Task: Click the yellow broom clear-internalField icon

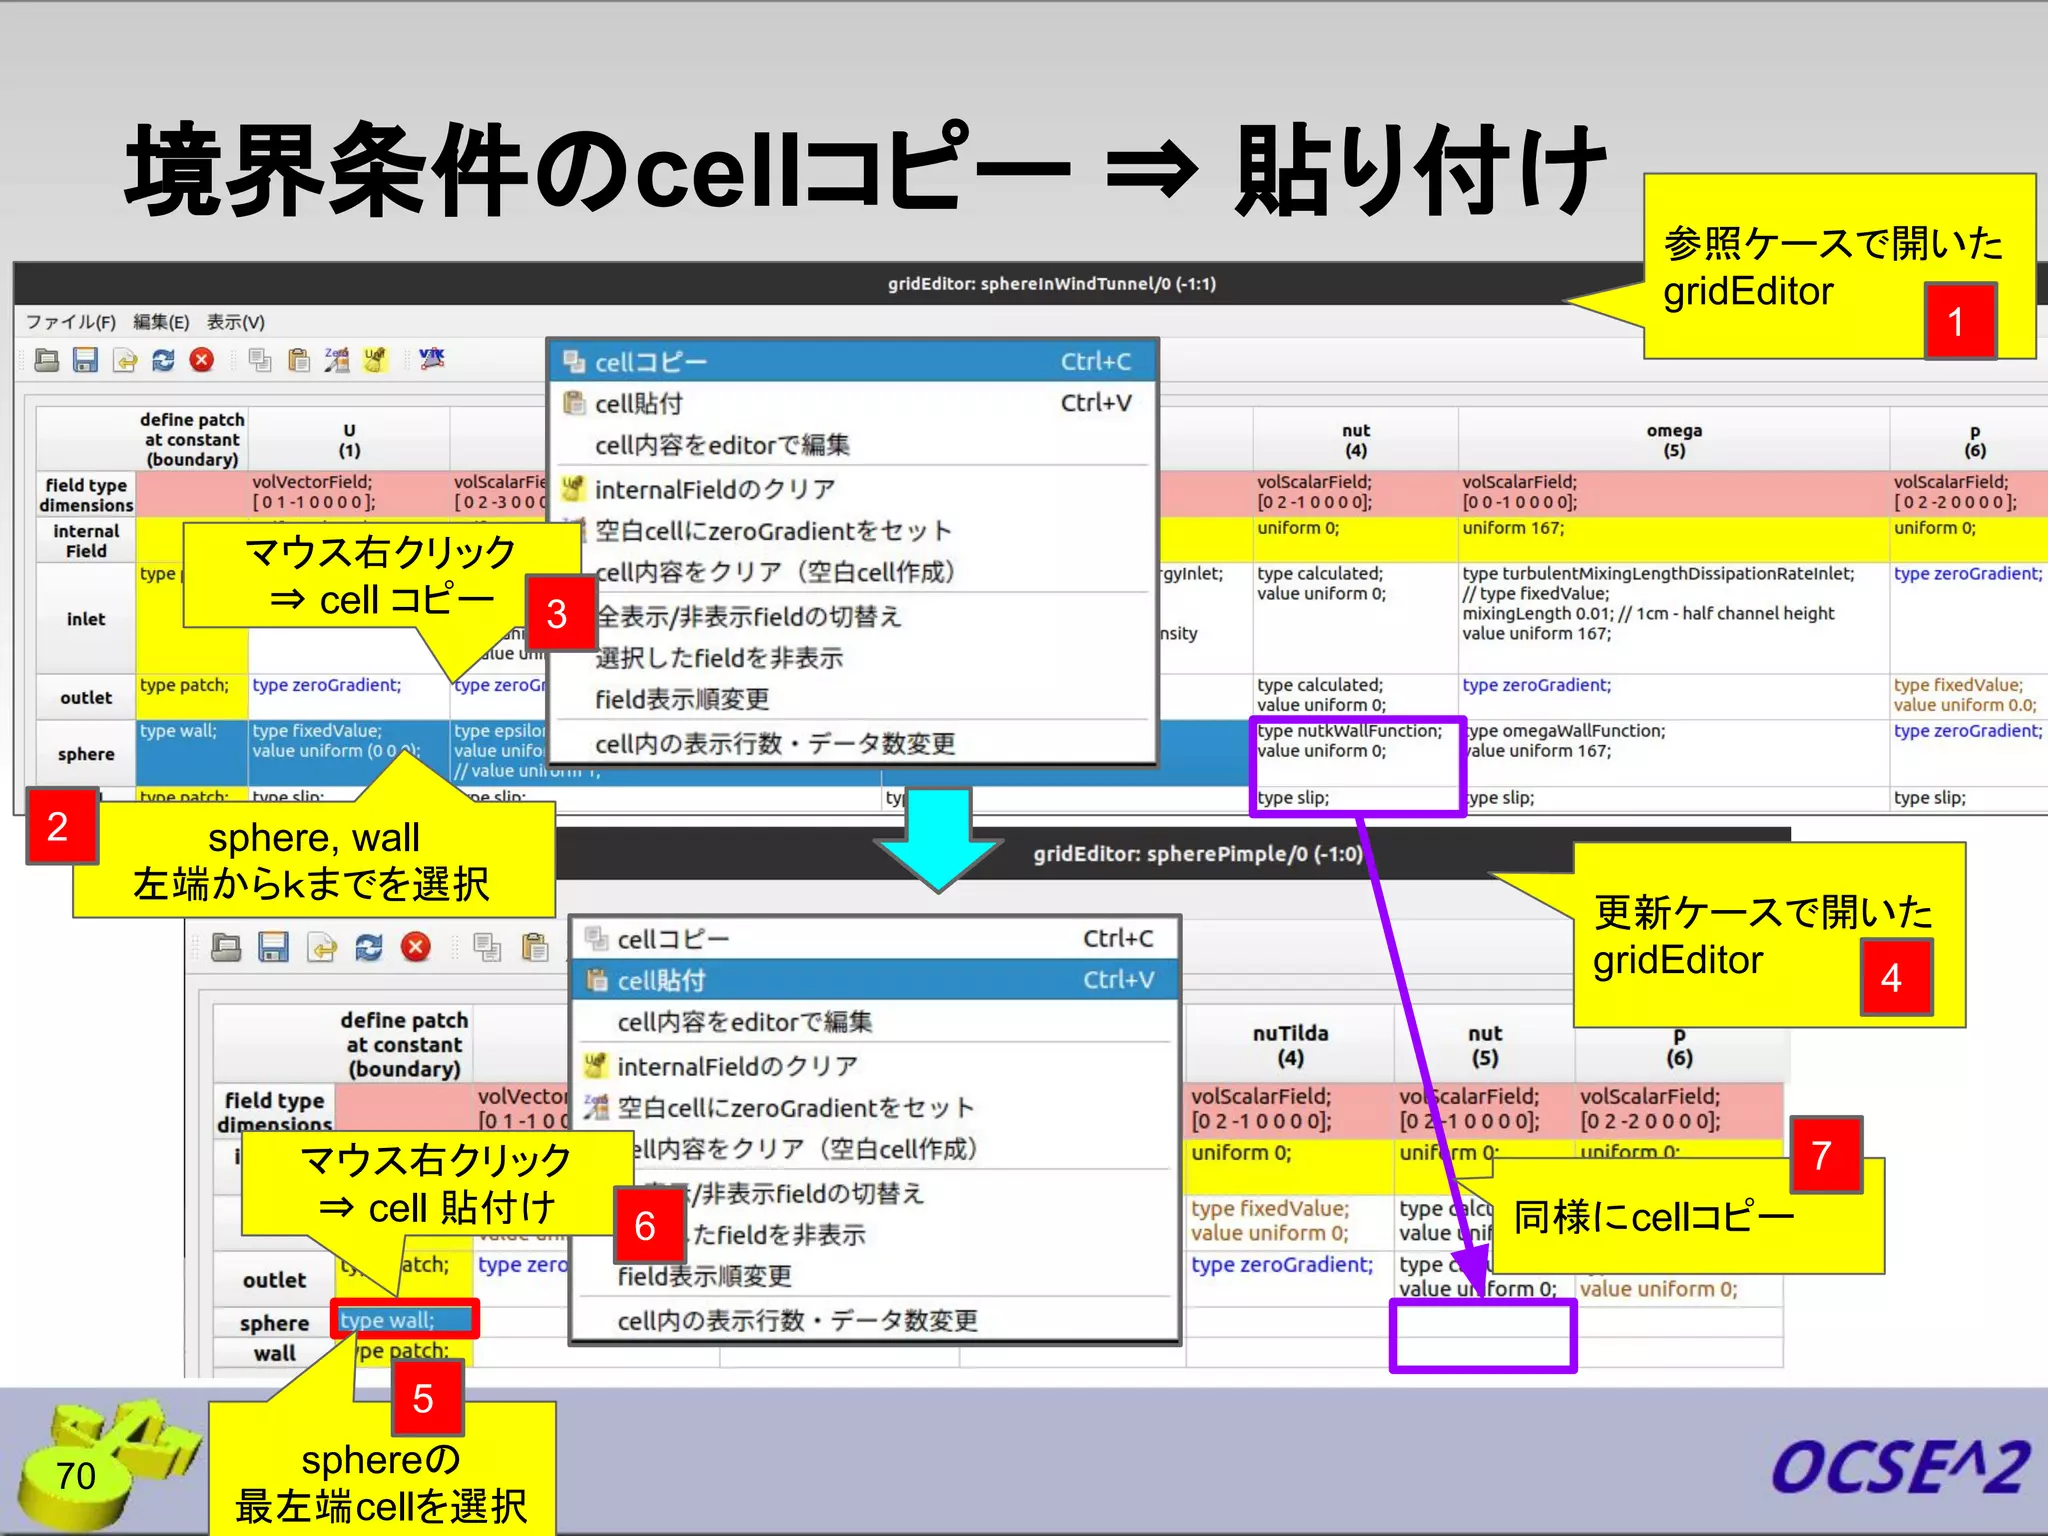Action: coord(375,360)
